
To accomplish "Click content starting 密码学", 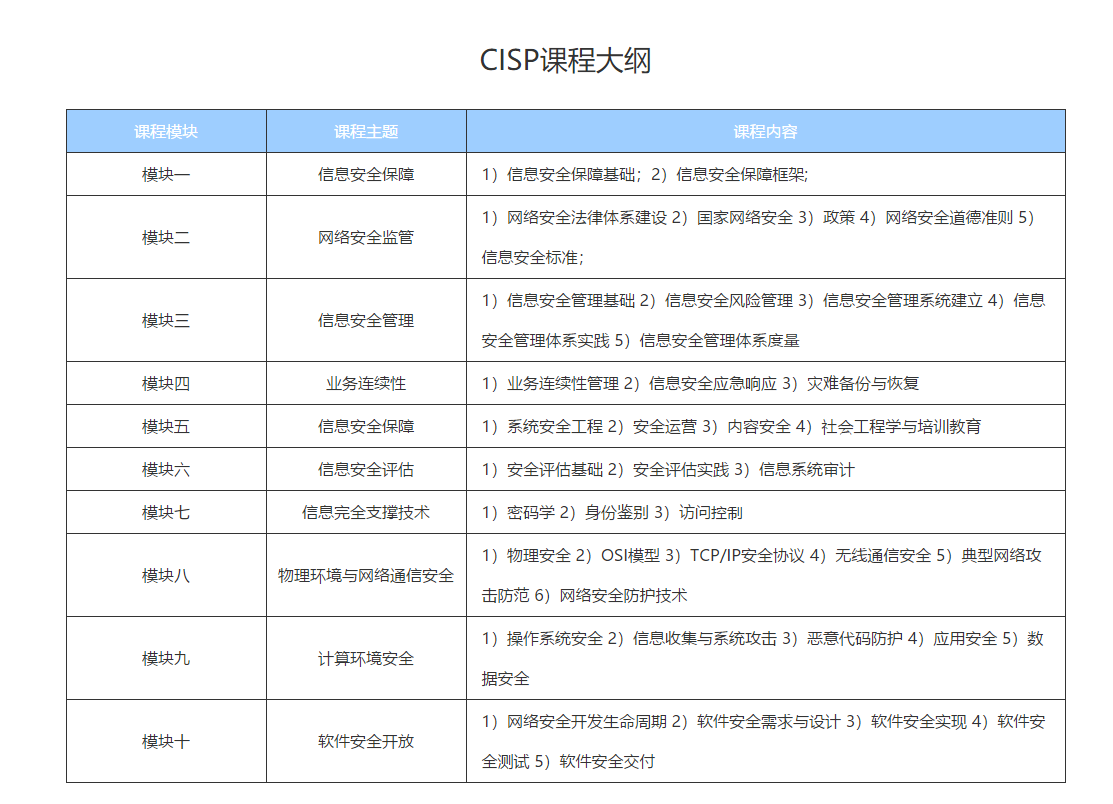I will tap(766, 512).
